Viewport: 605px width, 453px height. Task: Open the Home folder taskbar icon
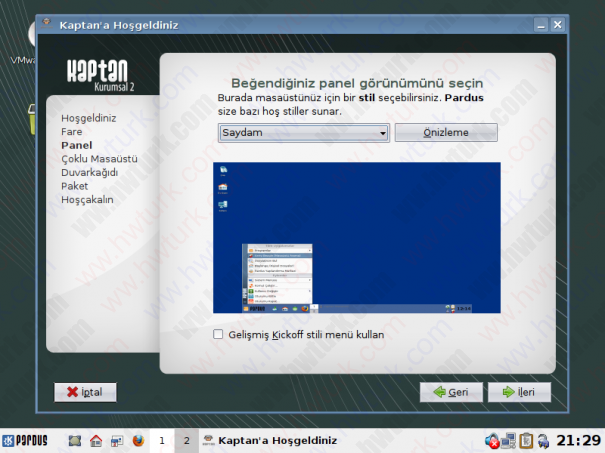(x=96, y=440)
